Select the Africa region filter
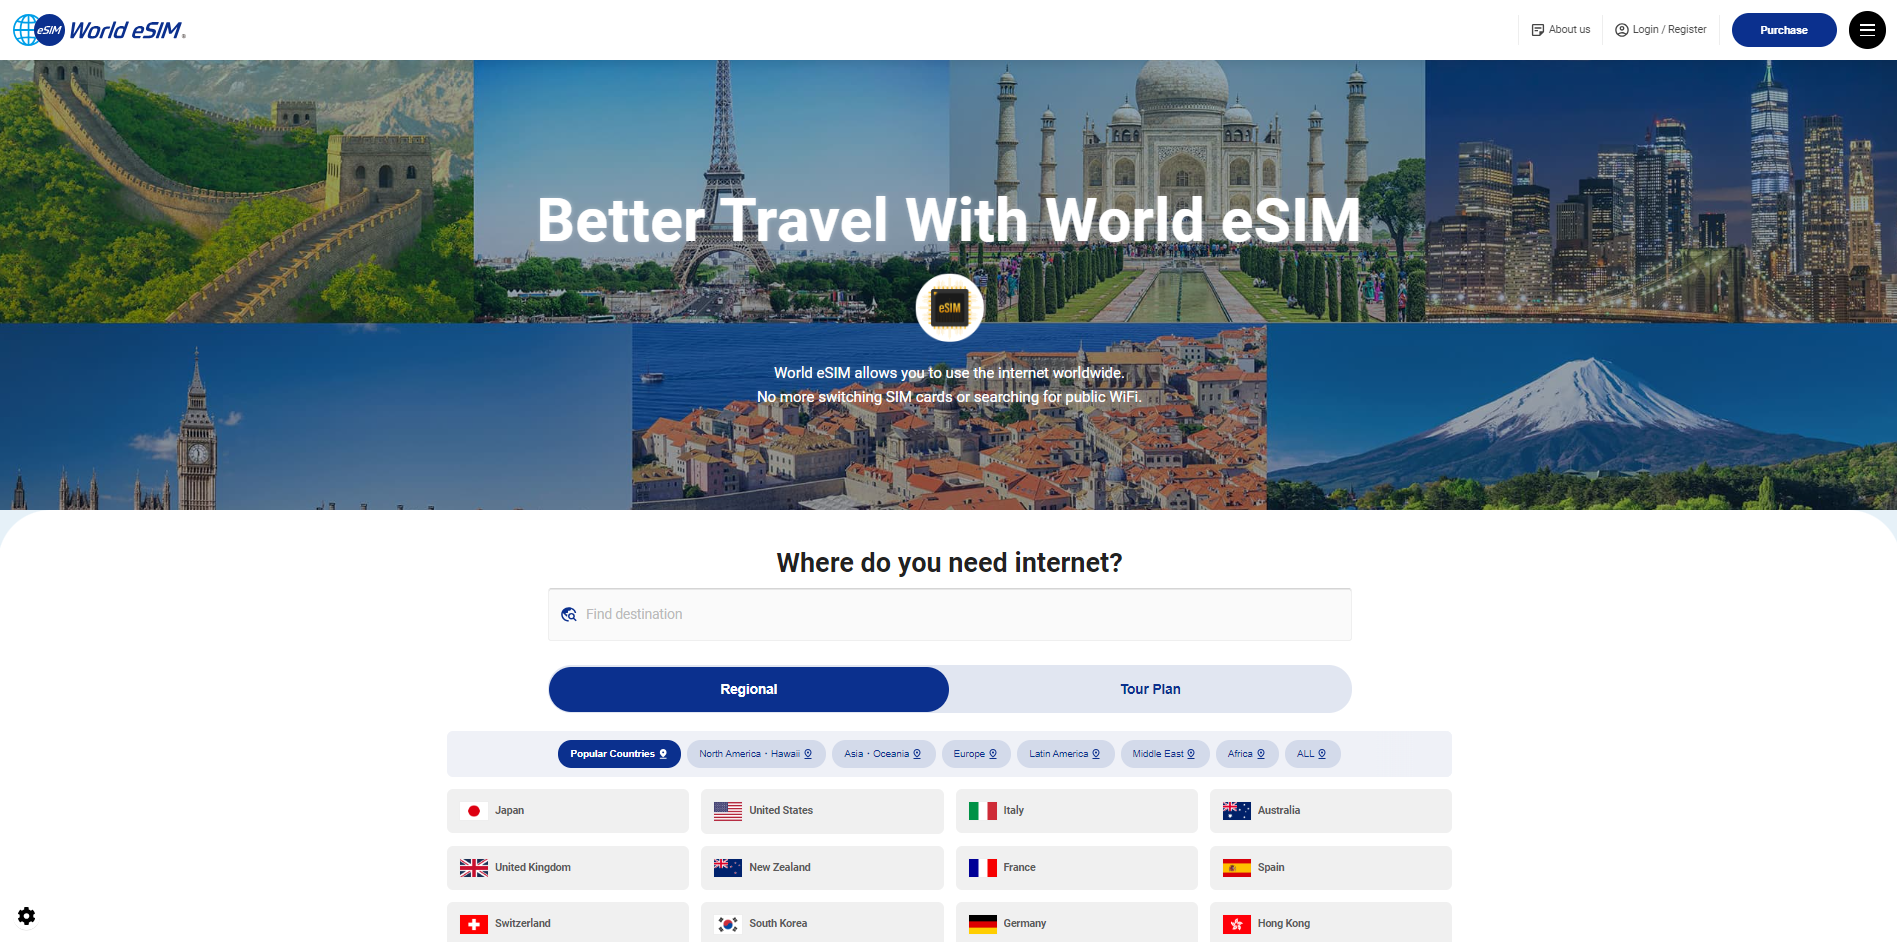The height and width of the screenshot is (942, 1897). [x=1247, y=754]
